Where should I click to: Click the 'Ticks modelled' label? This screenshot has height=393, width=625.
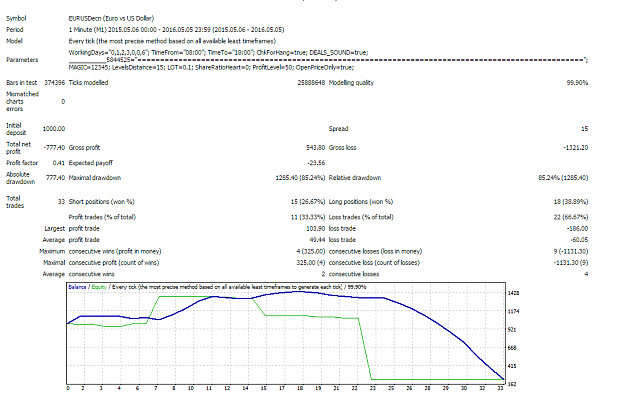pyautogui.click(x=88, y=83)
